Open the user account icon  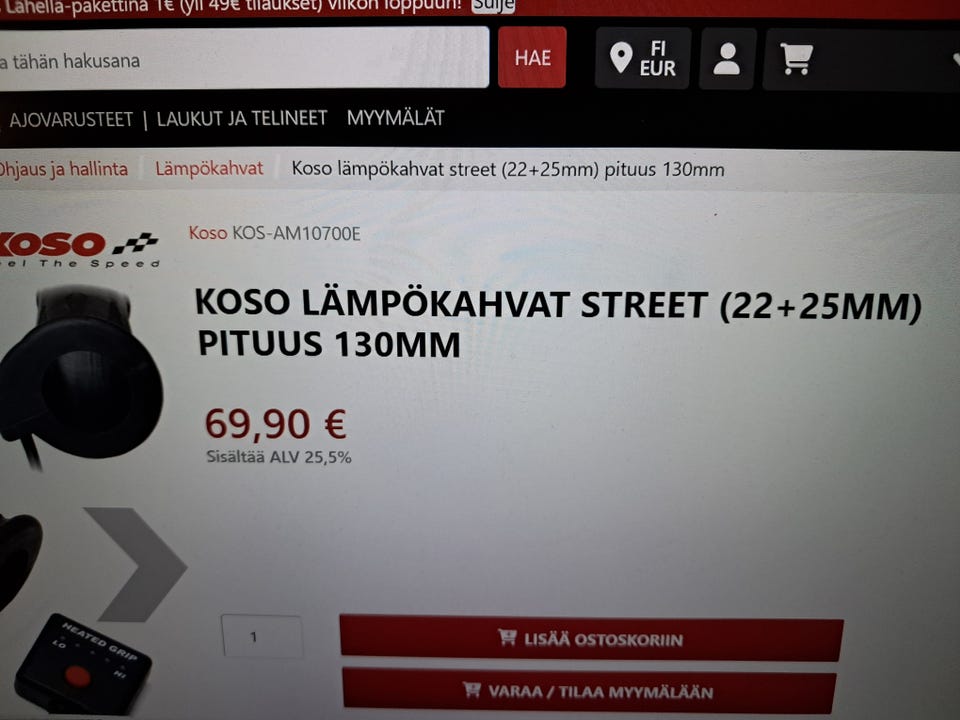(727, 59)
